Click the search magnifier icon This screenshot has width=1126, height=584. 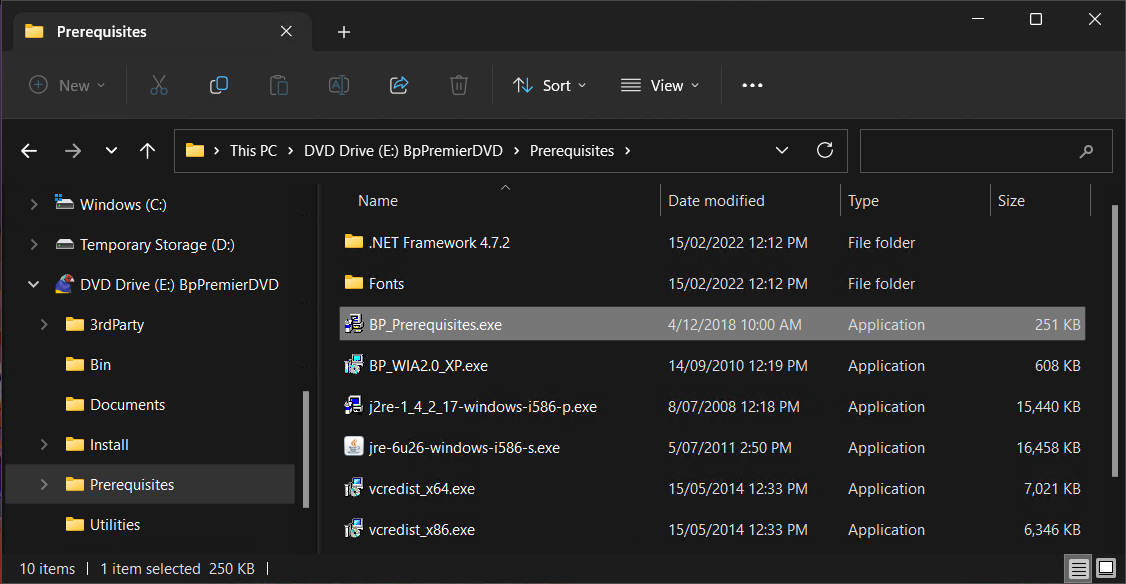pos(1086,151)
